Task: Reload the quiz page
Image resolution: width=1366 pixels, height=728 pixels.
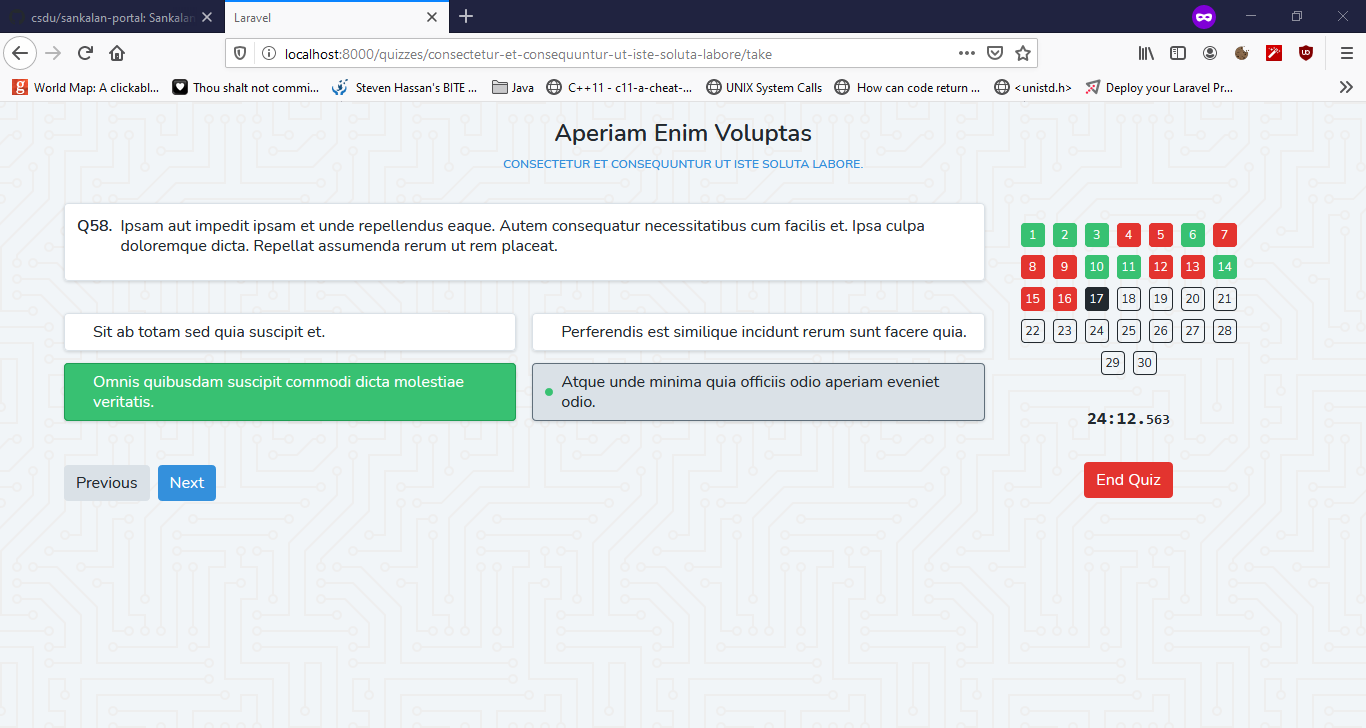Action: coord(86,53)
